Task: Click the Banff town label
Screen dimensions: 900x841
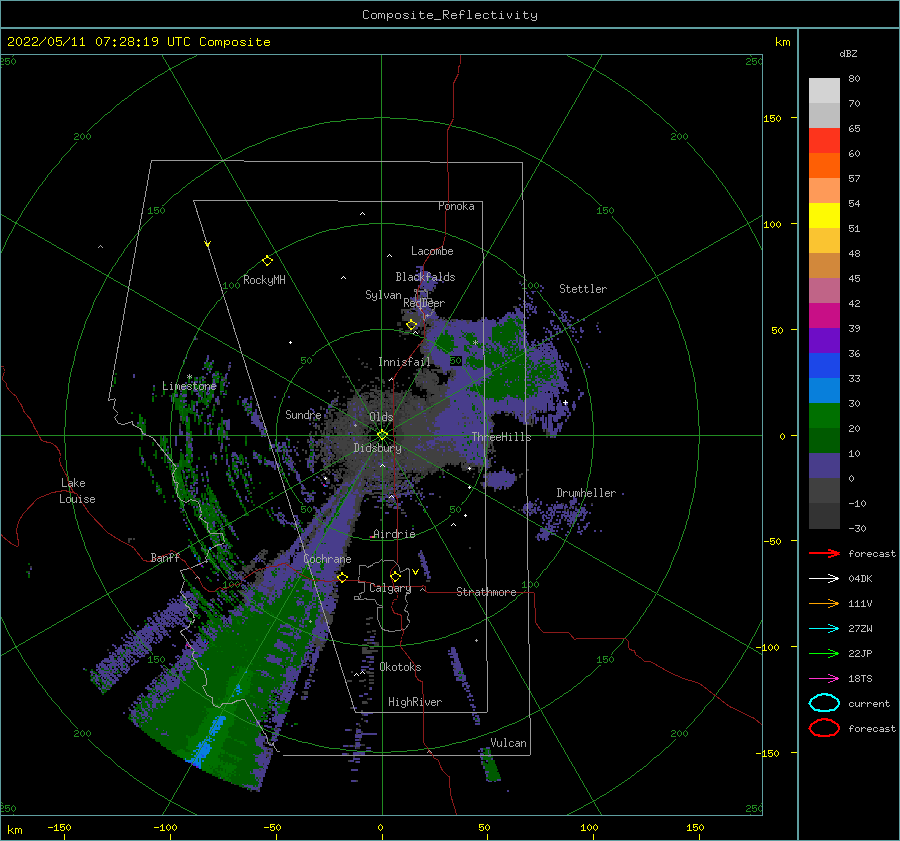Action: coord(165,558)
